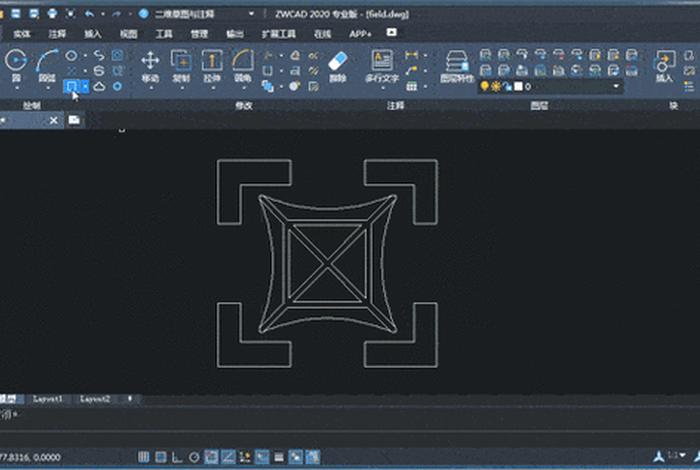
Task: Open the 注释 ribbon tab
Action: (x=57, y=33)
